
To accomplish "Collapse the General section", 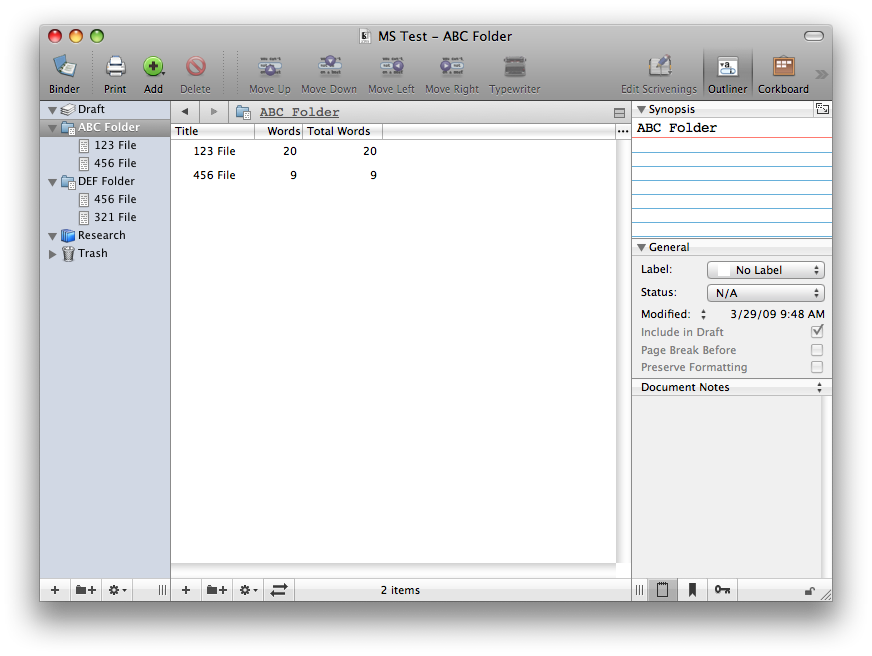I will (x=641, y=247).
